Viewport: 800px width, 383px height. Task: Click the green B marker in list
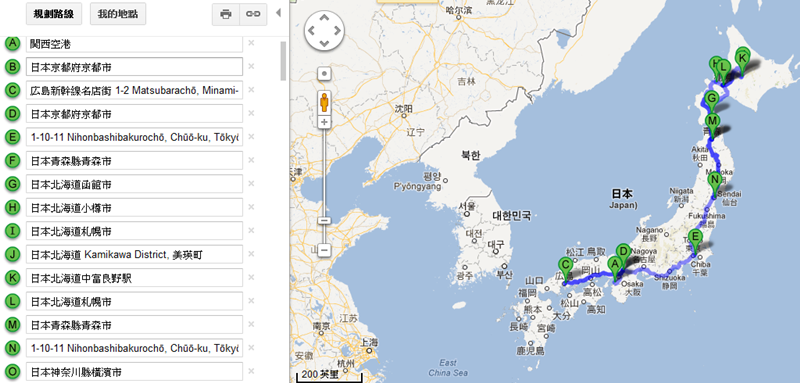pos(12,67)
